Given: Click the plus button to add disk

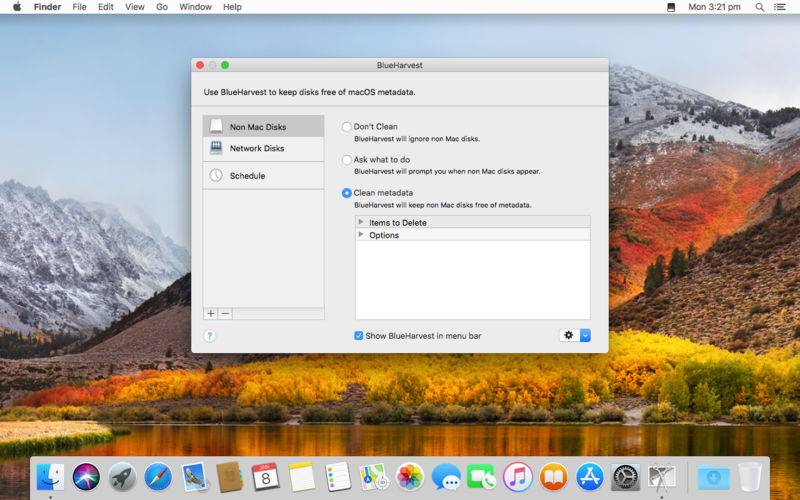Looking at the screenshot, I should click(211, 313).
